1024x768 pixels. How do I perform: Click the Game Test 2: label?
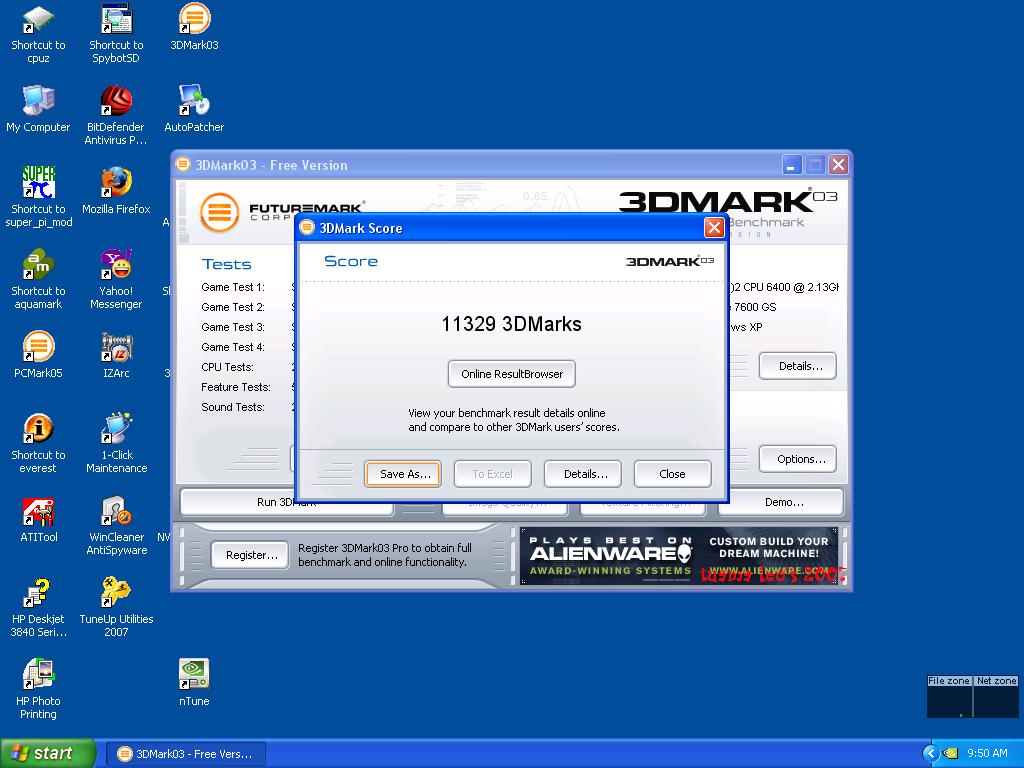point(233,307)
